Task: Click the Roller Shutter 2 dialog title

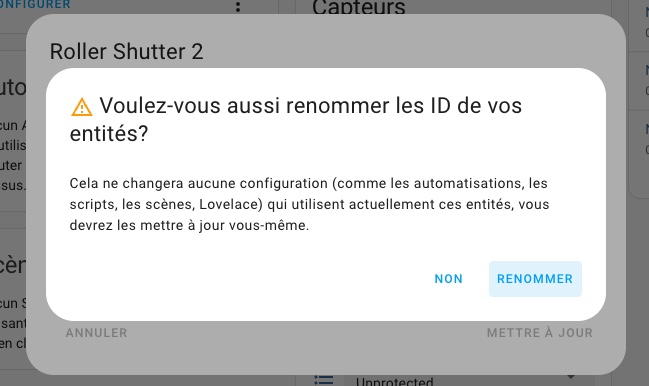Action: coord(126,52)
